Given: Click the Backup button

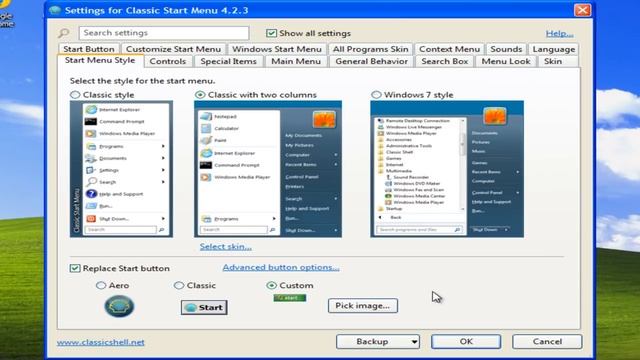Looking at the screenshot, I should click(378, 342).
